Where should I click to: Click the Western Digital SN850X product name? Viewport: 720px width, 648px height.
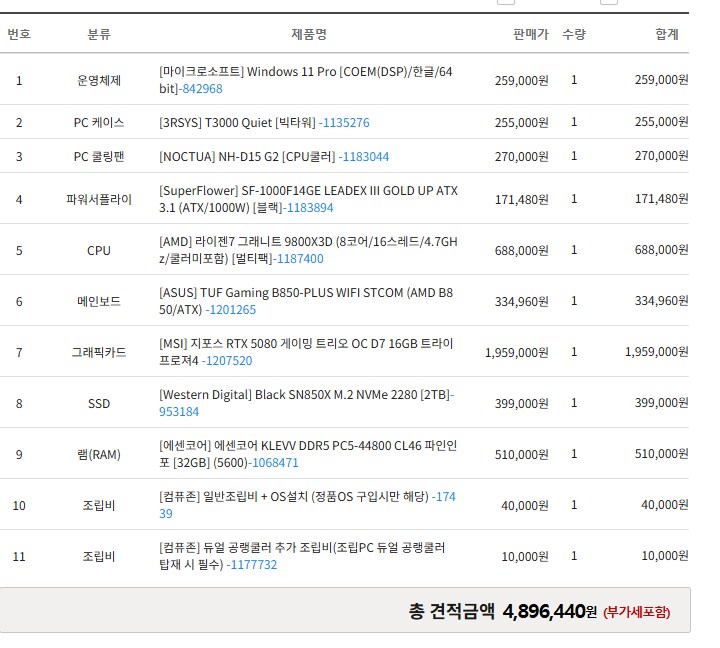click(x=305, y=394)
